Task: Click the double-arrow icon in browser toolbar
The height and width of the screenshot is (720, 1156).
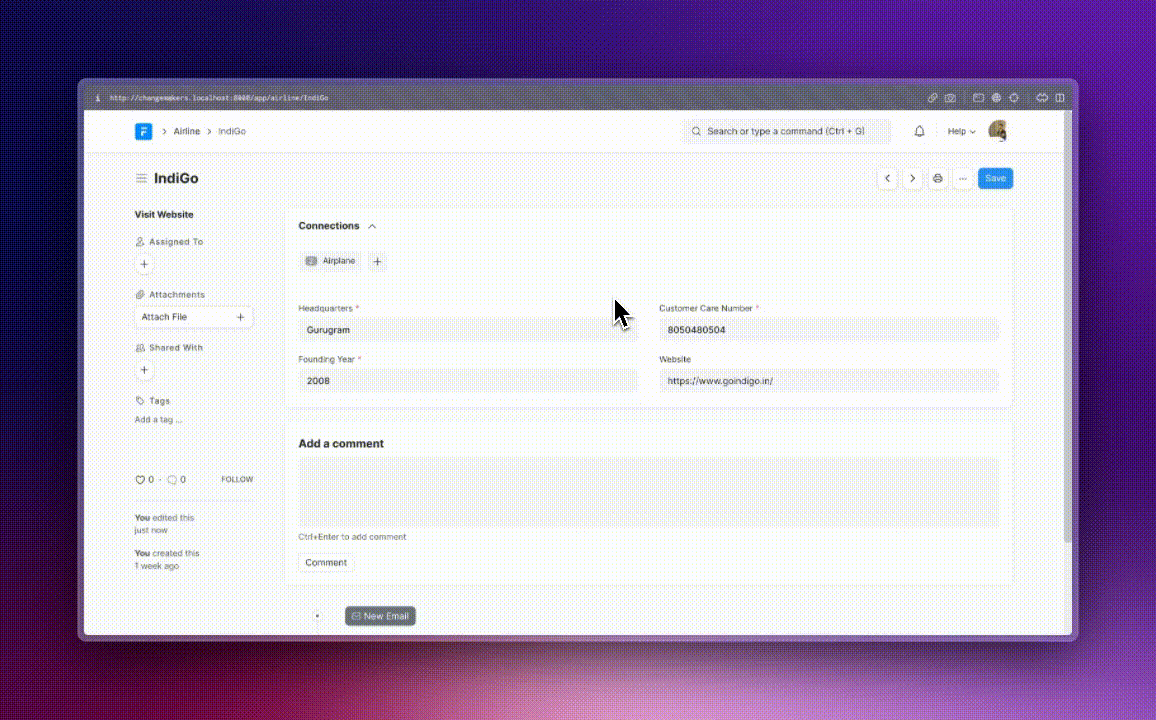Action: 1042,97
